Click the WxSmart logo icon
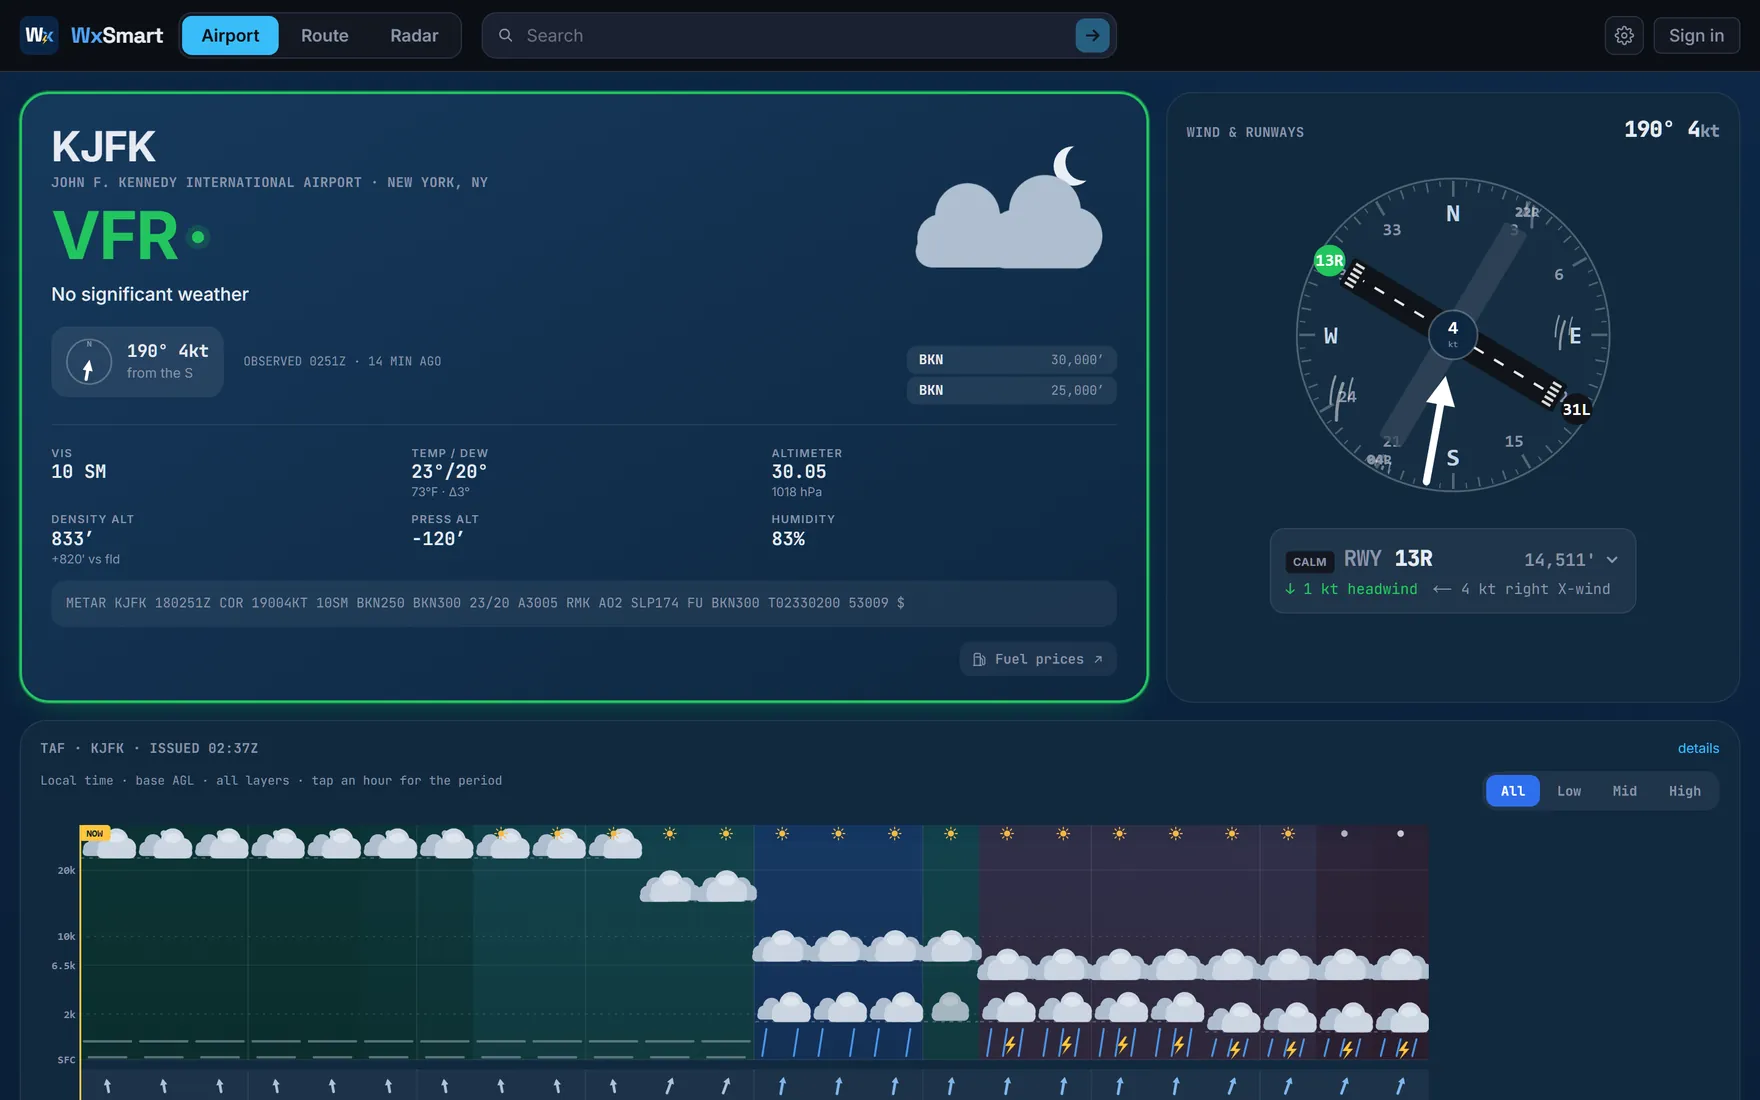The height and width of the screenshot is (1100, 1760). click(39, 35)
